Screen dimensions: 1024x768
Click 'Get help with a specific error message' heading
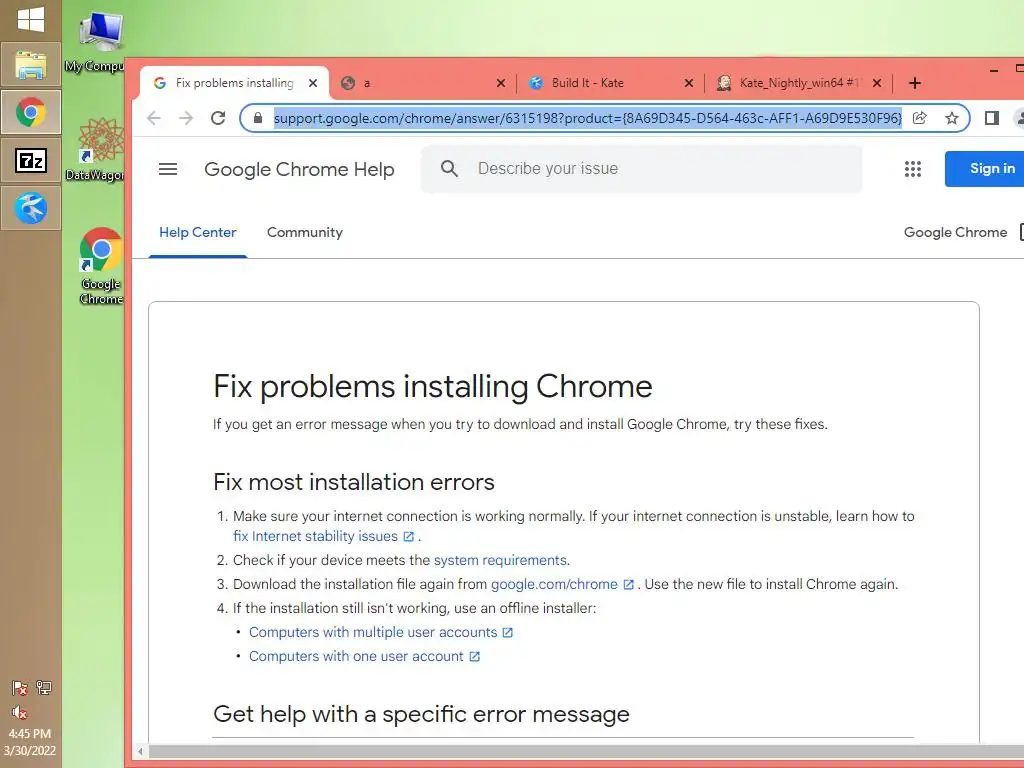click(421, 714)
